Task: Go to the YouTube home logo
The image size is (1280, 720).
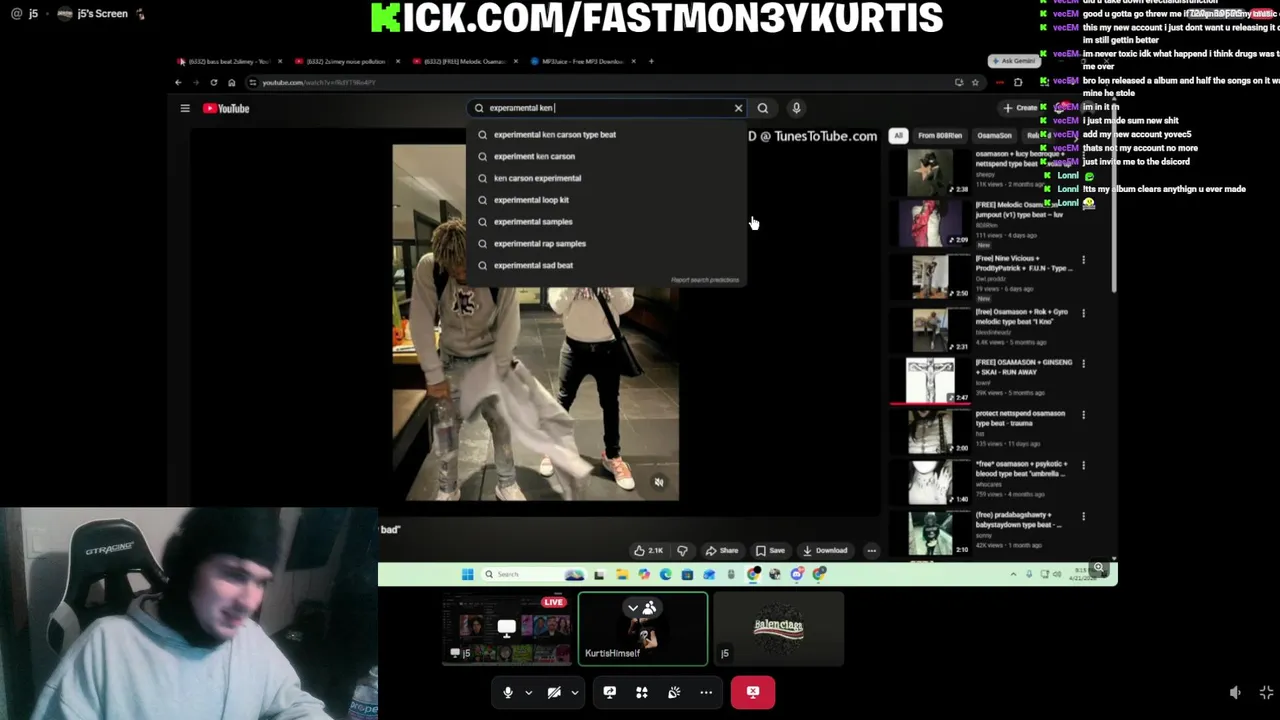Action: [226, 108]
